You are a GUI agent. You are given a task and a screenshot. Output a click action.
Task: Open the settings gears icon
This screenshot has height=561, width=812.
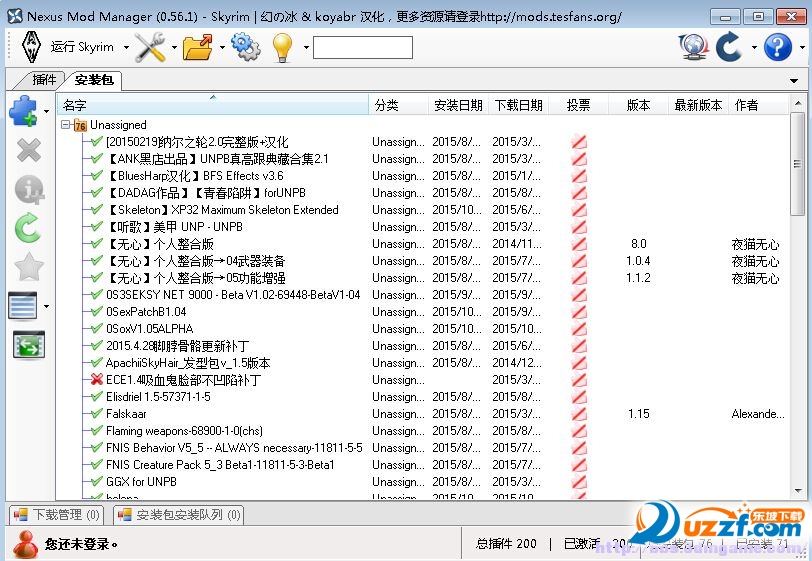pyautogui.click(x=246, y=47)
